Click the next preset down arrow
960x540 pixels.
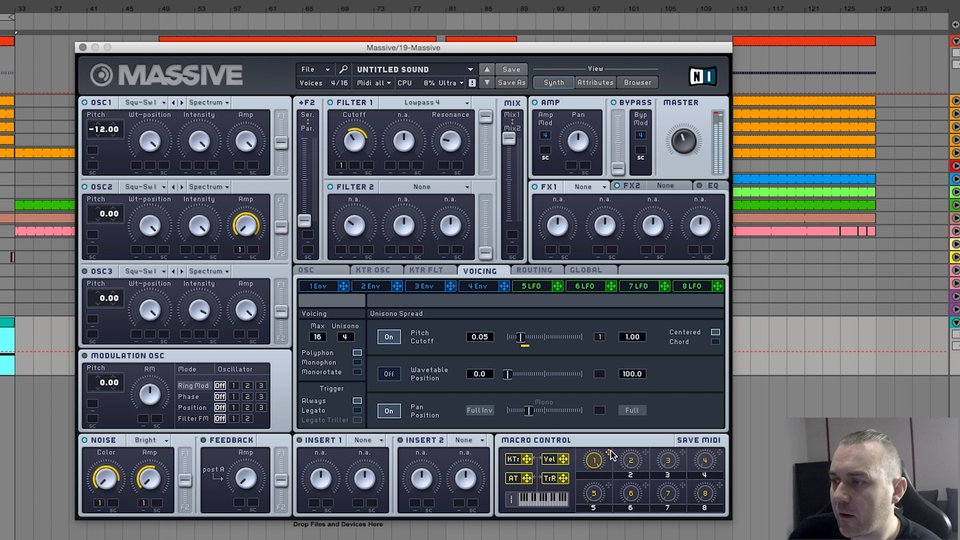tap(487, 83)
